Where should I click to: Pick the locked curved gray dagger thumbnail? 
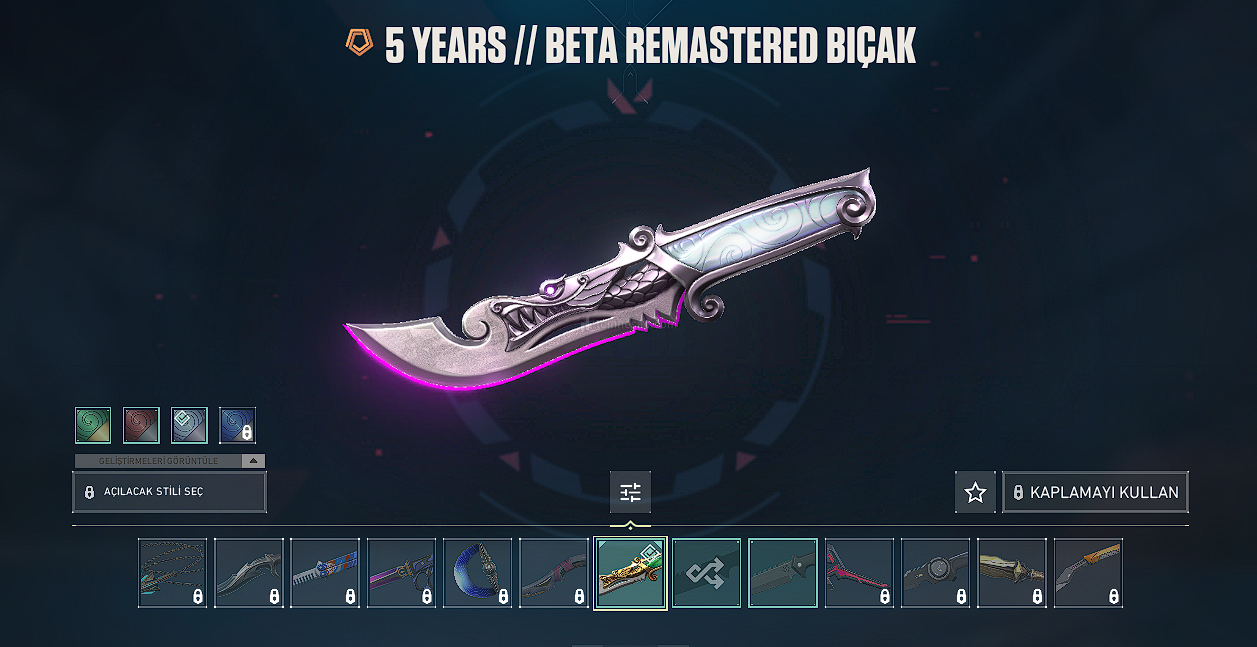[249, 573]
